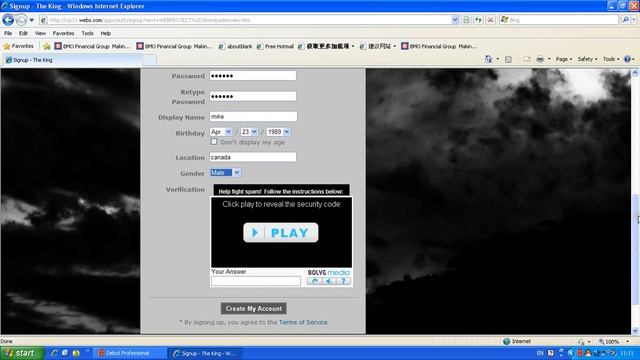640x360 pixels.
Task: Click the page vertical scrollbar thumb
Action: click(x=636, y=249)
